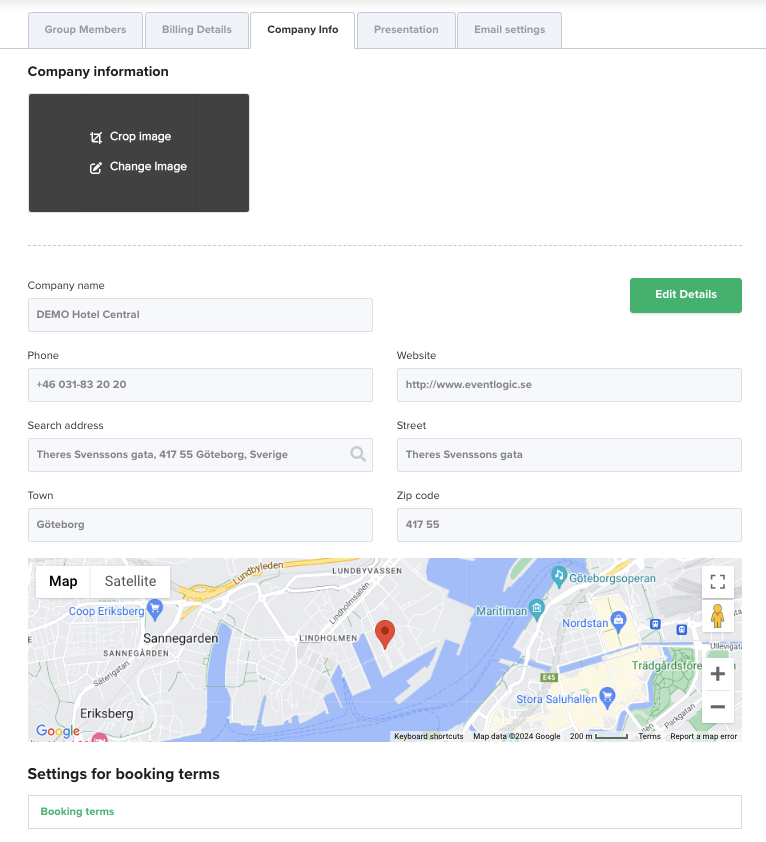766x842 pixels.
Task: Click the Edit Details button
Action: coord(685,295)
